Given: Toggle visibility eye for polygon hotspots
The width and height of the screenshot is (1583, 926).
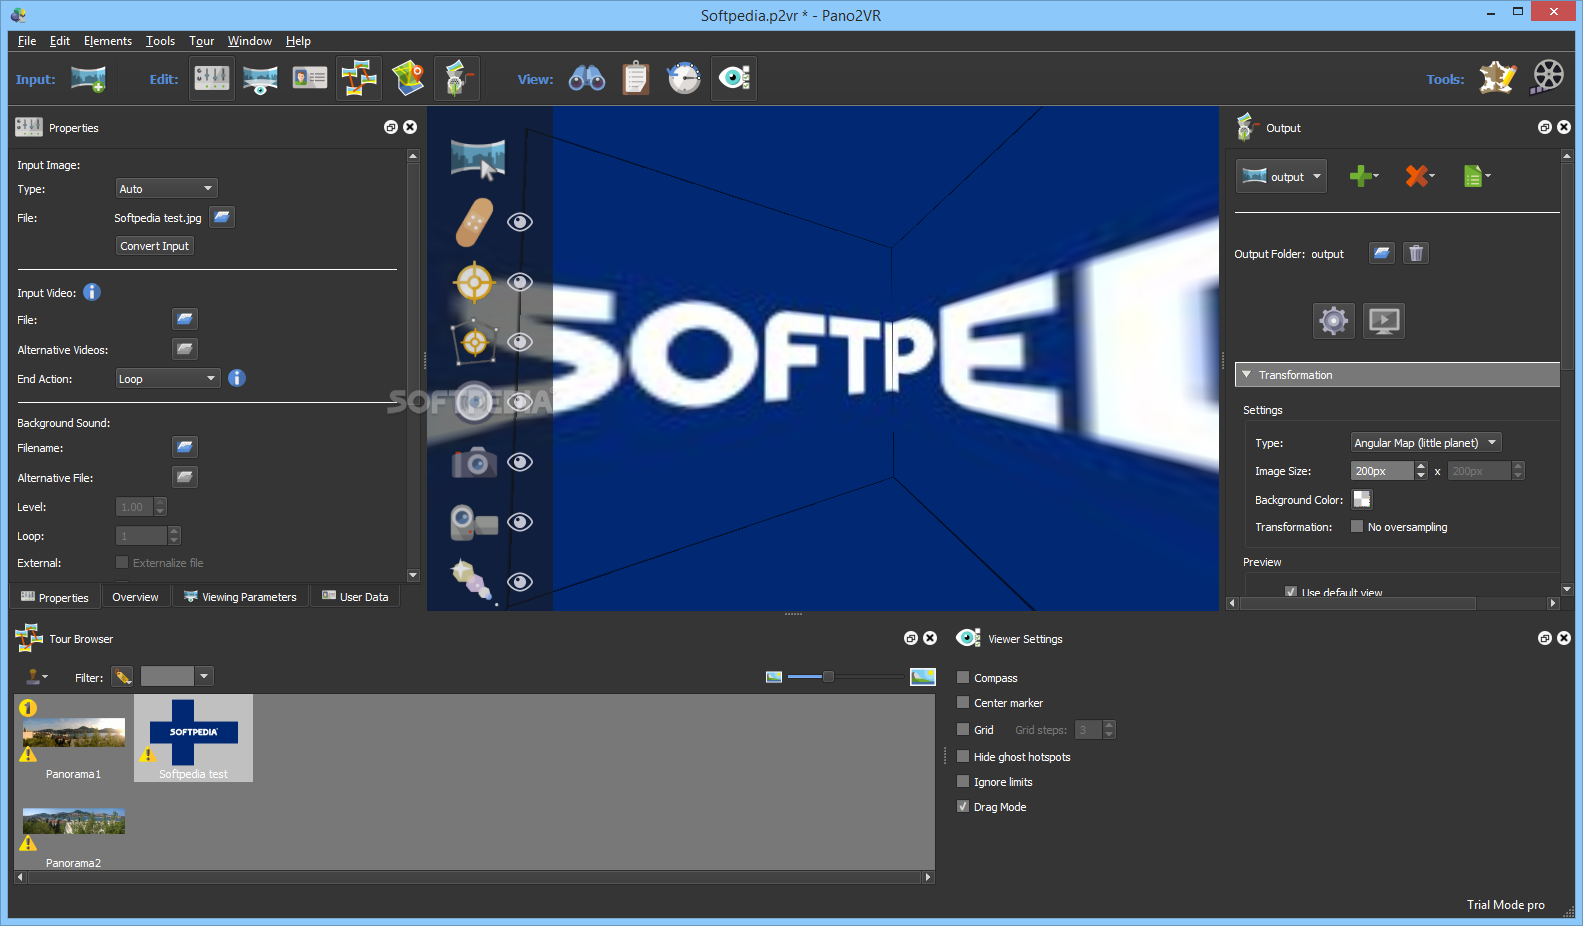Looking at the screenshot, I should 519,342.
